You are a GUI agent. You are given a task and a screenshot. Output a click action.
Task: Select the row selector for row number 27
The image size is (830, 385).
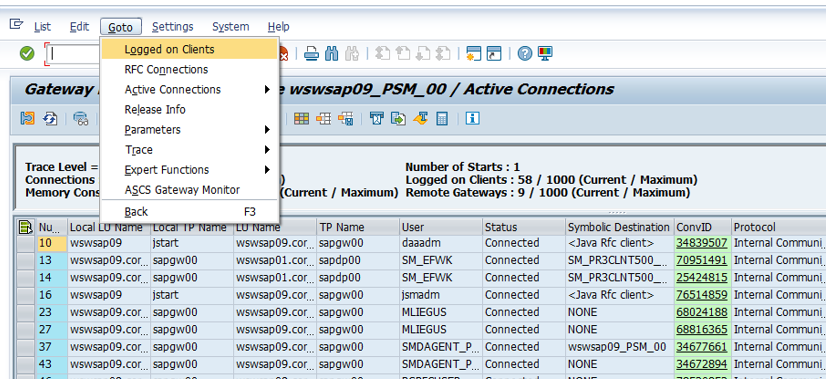coord(26,330)
